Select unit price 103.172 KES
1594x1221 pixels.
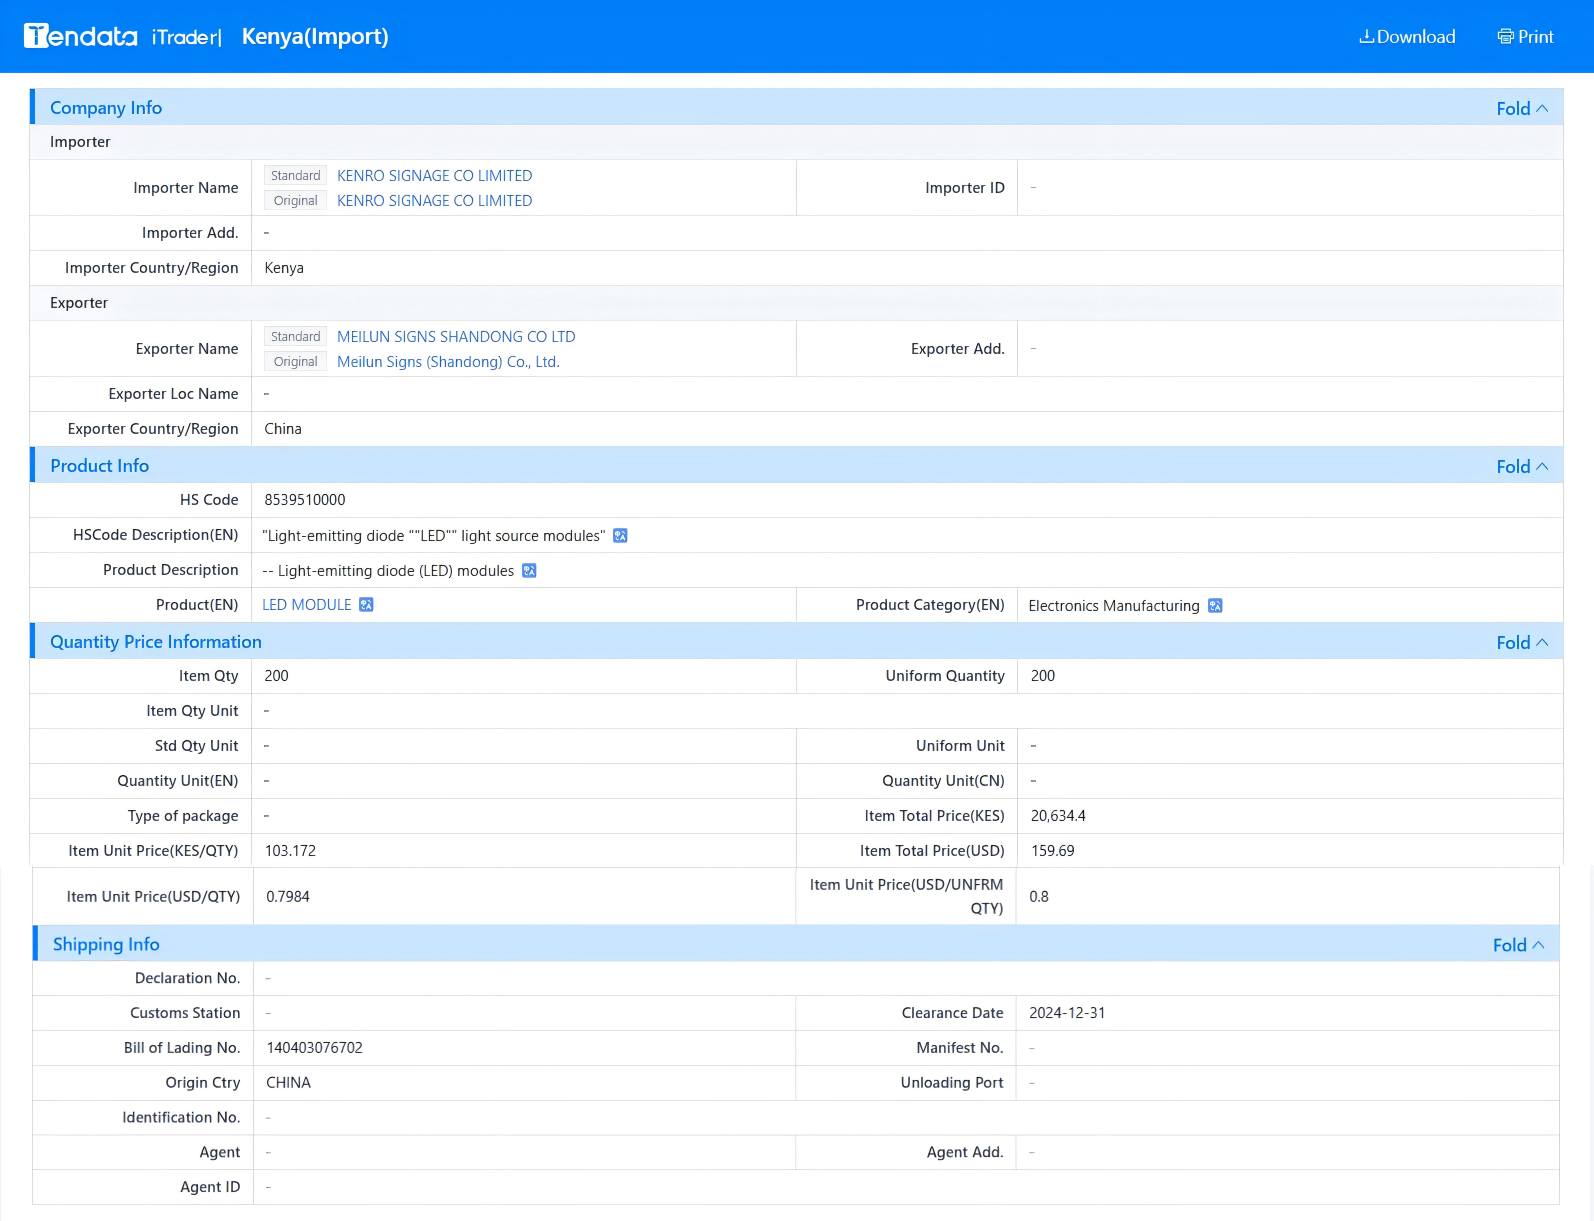click(290, 851)
